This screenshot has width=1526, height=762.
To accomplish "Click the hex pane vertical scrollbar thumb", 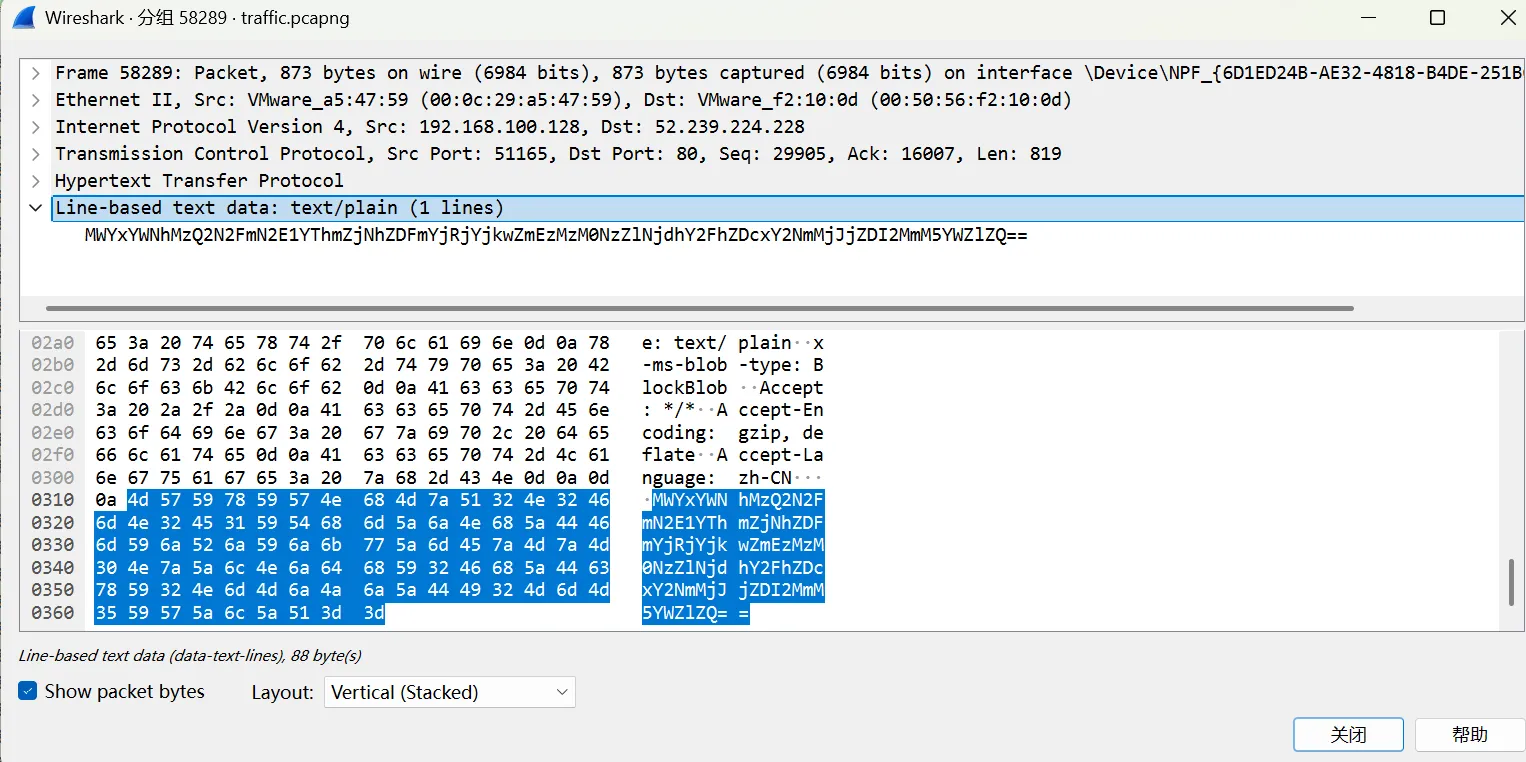I will 1511,582.
